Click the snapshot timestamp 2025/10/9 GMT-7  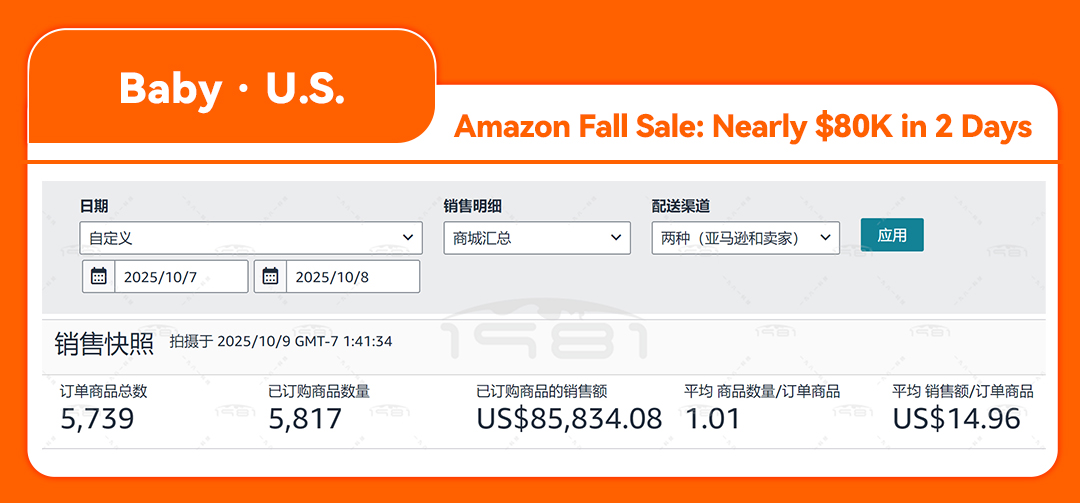click(x=281, y=342)
